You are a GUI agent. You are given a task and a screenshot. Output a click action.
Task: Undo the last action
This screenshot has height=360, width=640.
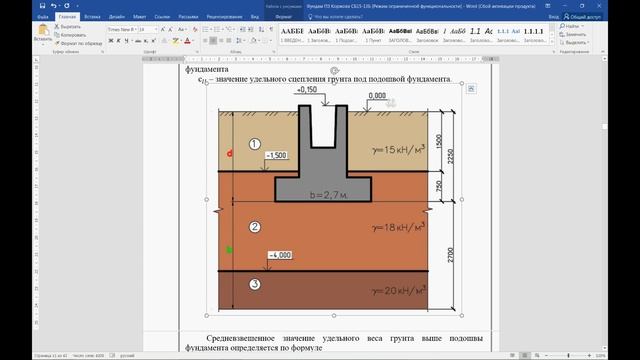click(x=53, y=6)
